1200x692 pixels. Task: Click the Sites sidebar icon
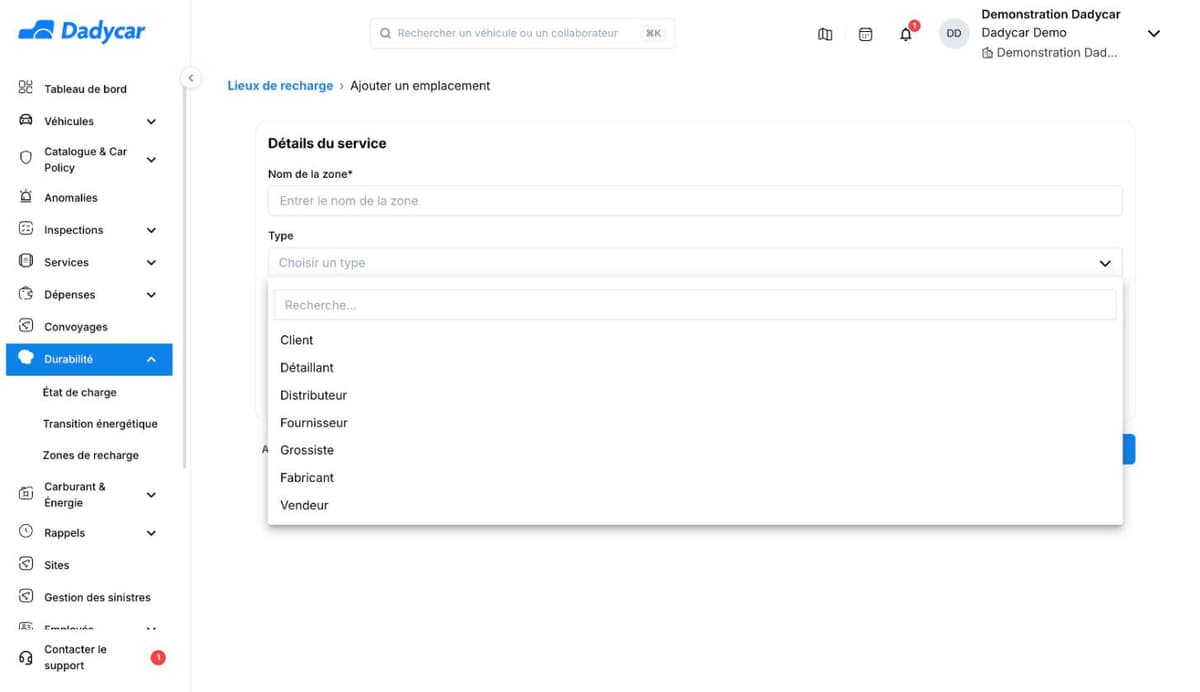(26, 564)
